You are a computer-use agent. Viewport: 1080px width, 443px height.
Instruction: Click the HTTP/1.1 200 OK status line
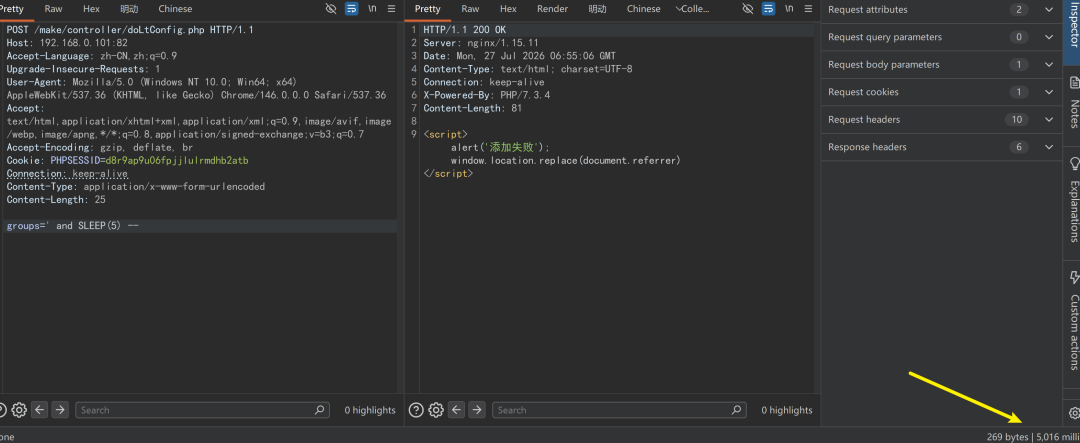click(x=464, y=30)
